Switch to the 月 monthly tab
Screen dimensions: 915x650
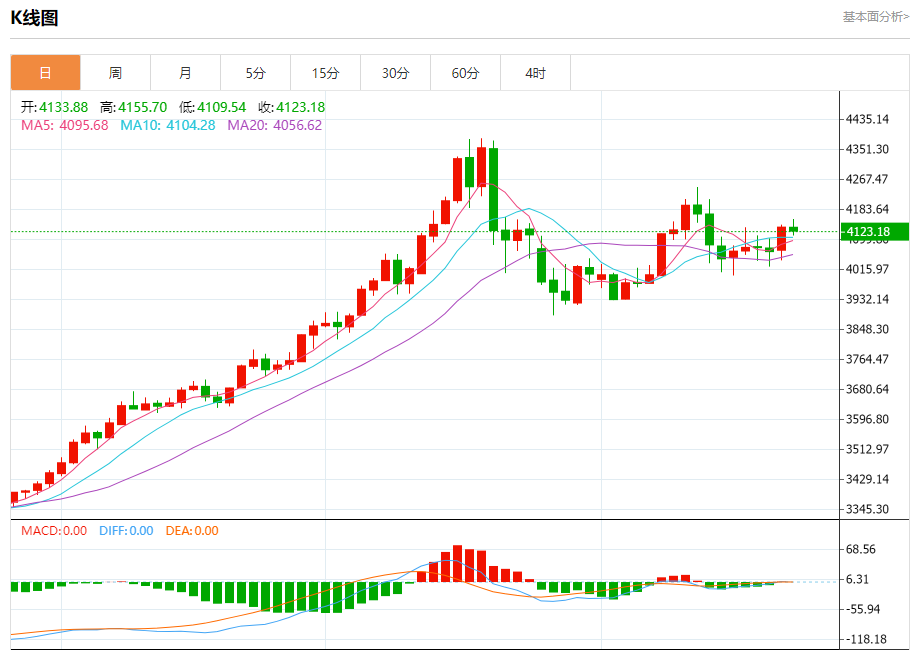186,73
